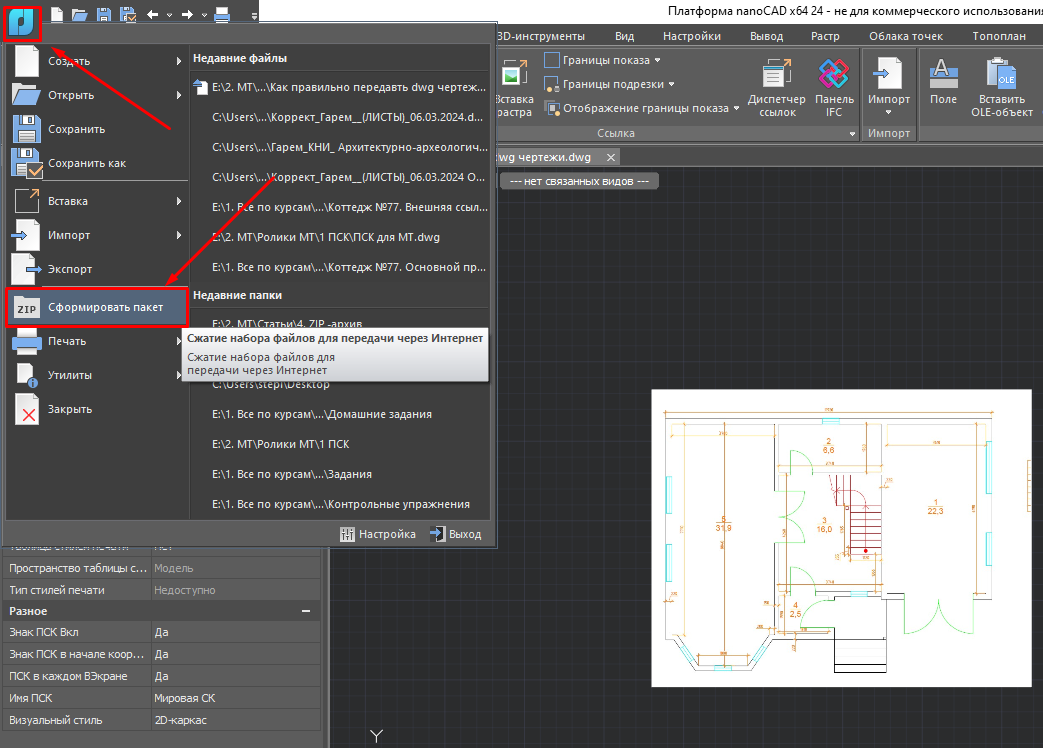
Task: Open the Печать menu entry
Action: click(x=96, y=341)
